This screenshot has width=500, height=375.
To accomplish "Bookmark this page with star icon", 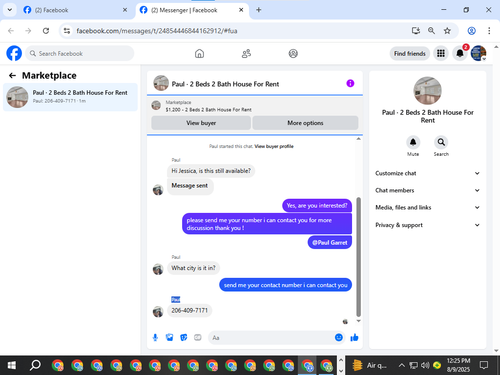I will click(447, 31).
